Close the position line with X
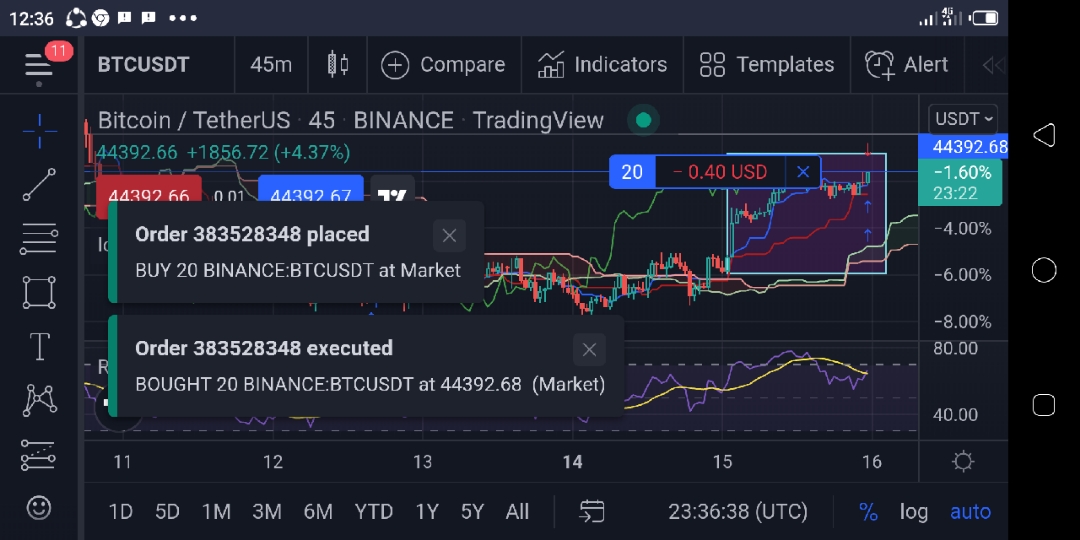Viewport: 1080px width, 540px height. (x=803, y=172)
